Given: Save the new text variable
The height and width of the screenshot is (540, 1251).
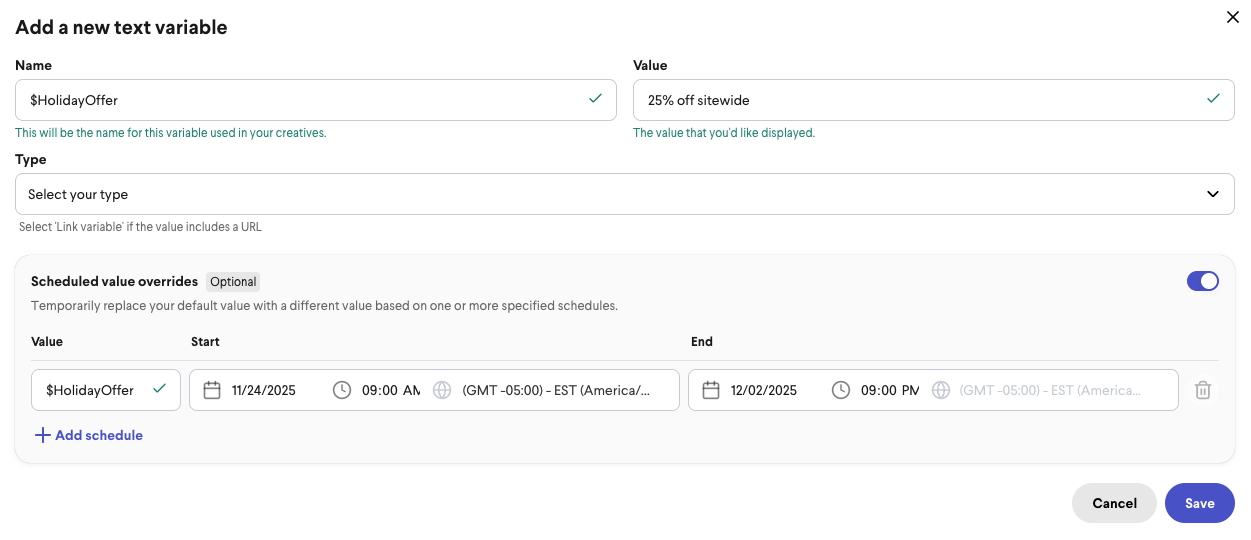Looking at the screenshot, I should pos(1200,503).
